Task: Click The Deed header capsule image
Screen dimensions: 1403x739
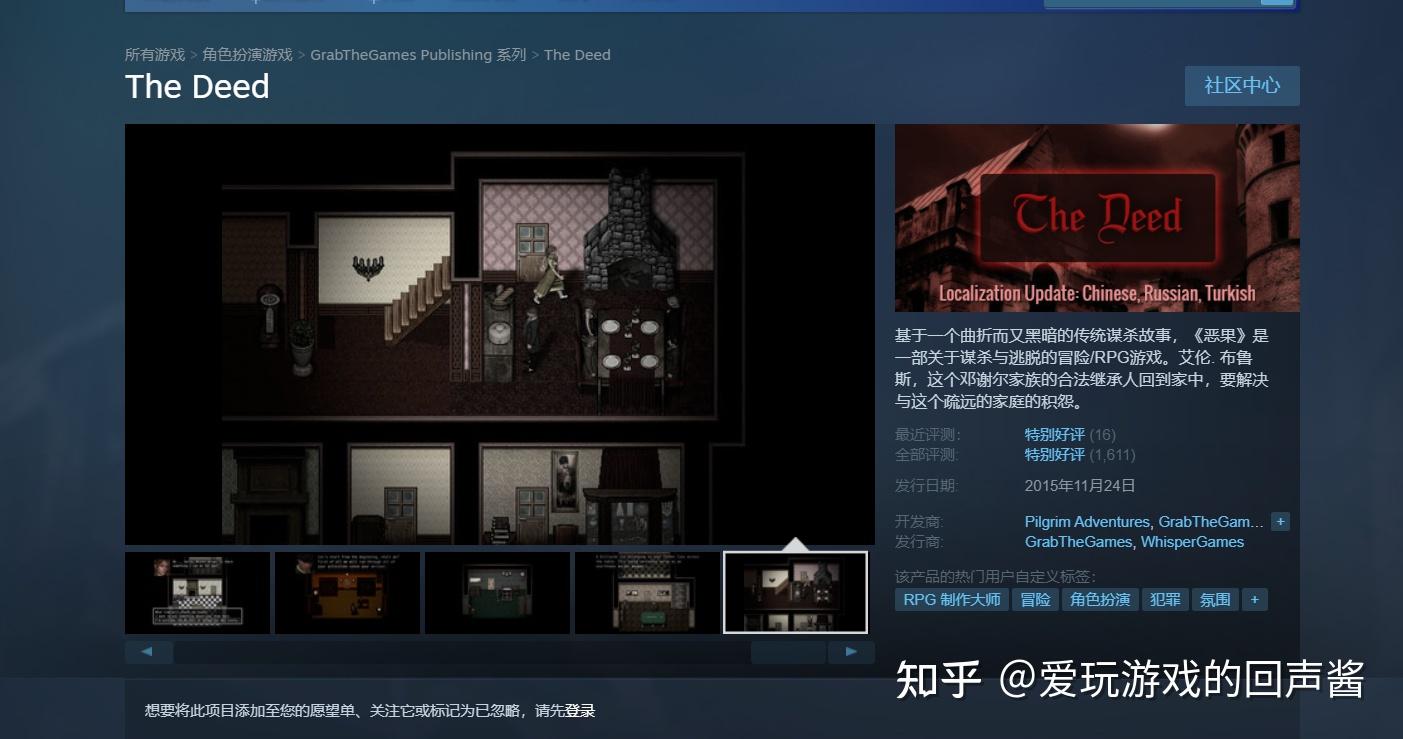Action: pos(1097,218)
